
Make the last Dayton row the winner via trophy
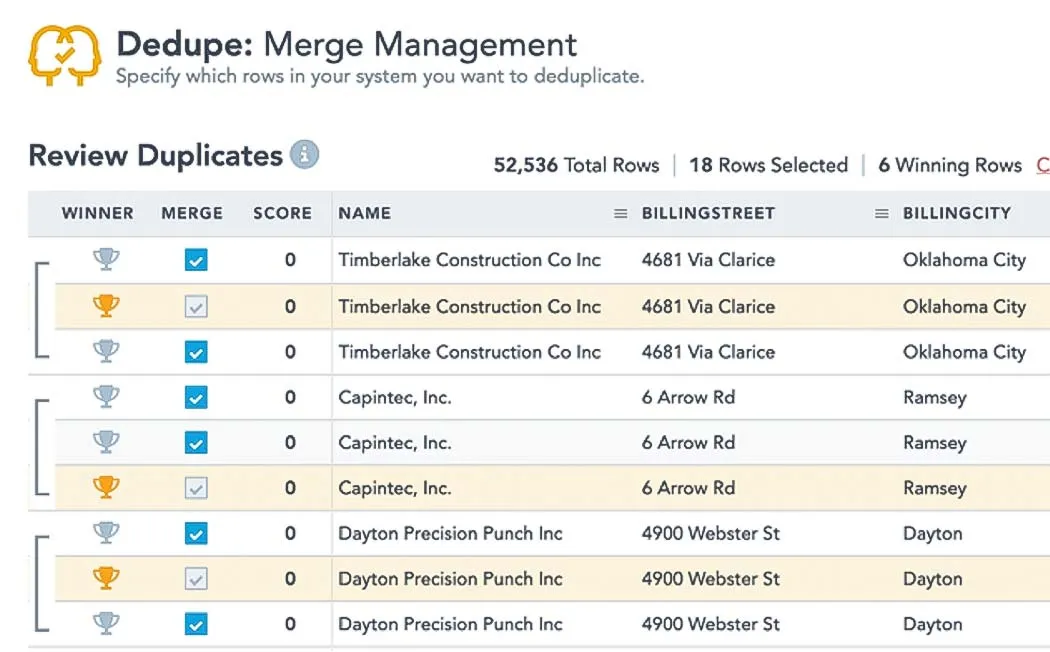coord(106,624)
